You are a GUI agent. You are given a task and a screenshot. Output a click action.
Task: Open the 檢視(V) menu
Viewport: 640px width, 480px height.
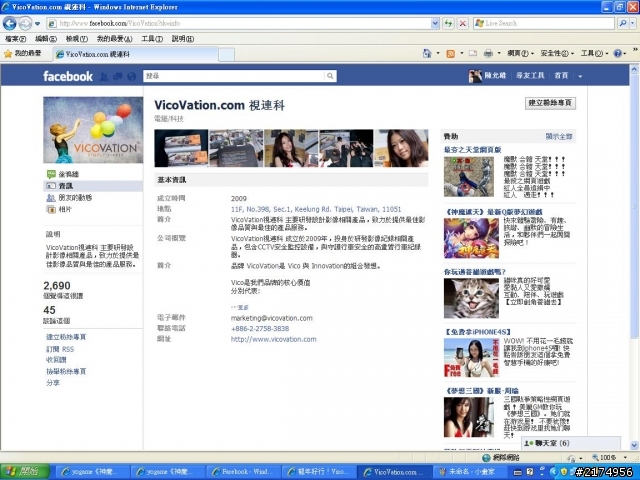pos(77,39)
